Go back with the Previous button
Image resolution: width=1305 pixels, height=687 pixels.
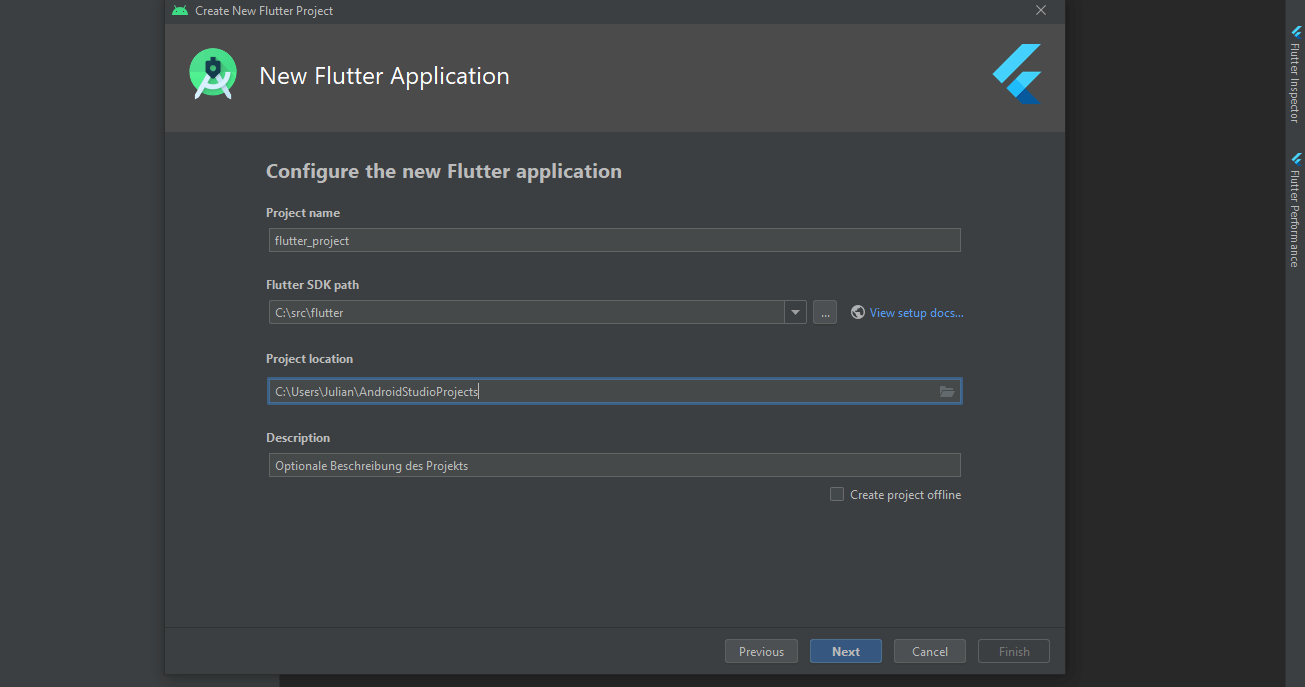pos(761,651)
